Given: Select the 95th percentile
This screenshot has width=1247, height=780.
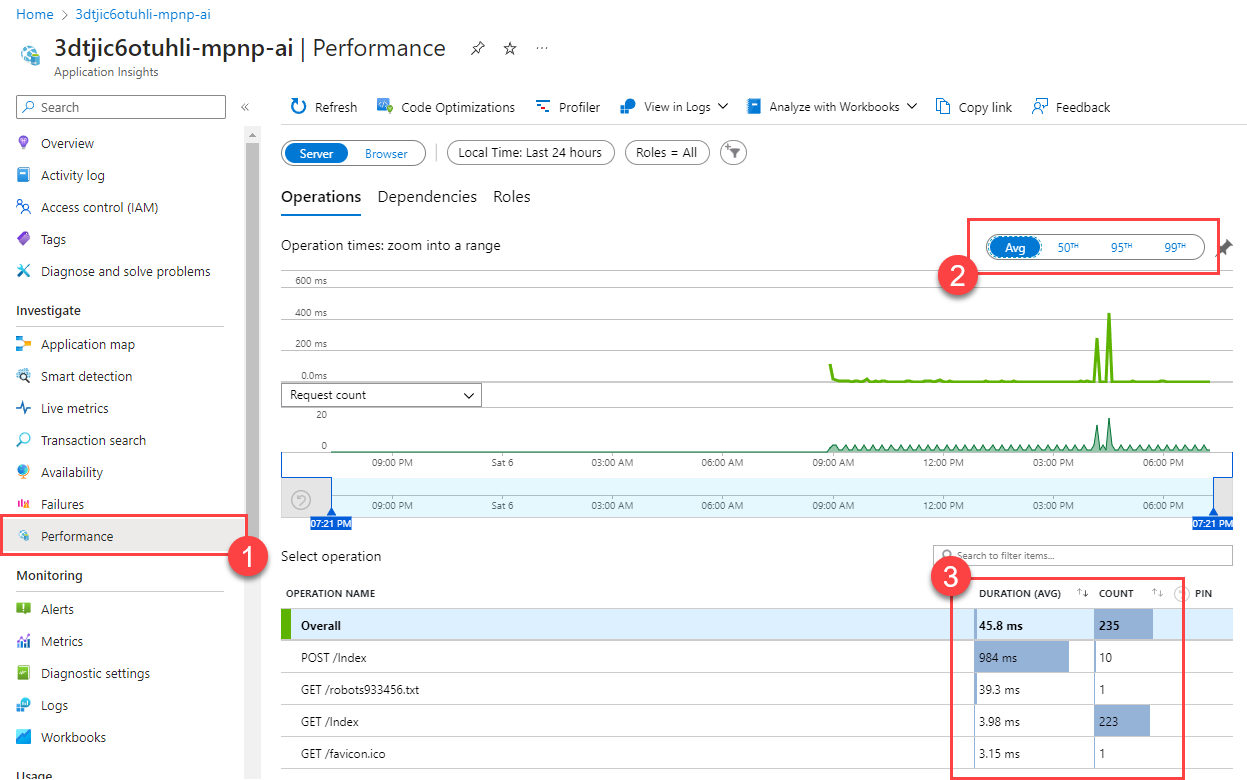Looking at the screenshot, I should (x=1121, y=247).
